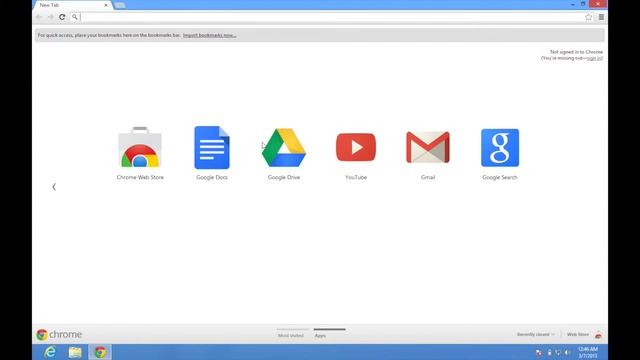The height and width of the screenshot is (360, 640).
Task: Open the Web Store link at bottom
Action: tap(578, 334)
